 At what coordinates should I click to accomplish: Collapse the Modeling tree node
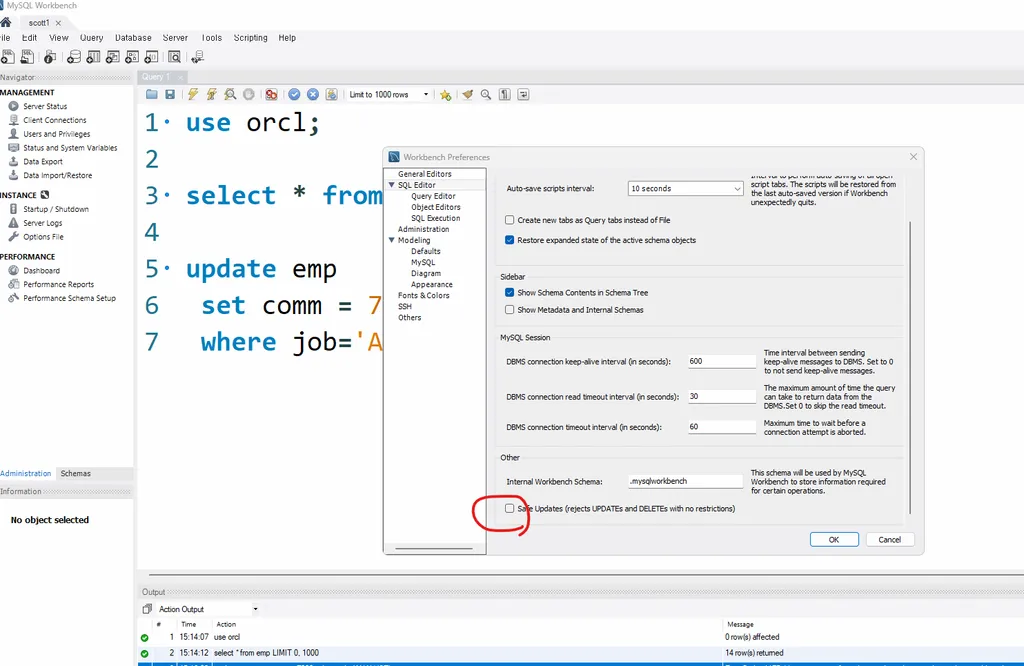[392, 240]
